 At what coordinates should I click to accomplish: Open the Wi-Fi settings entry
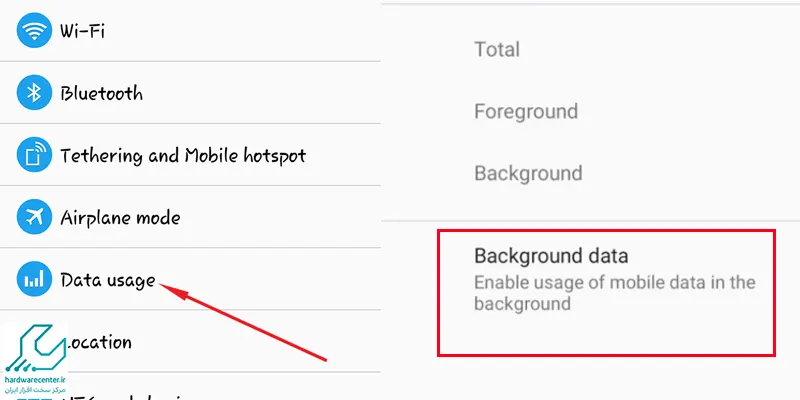[x=83, y=31]
